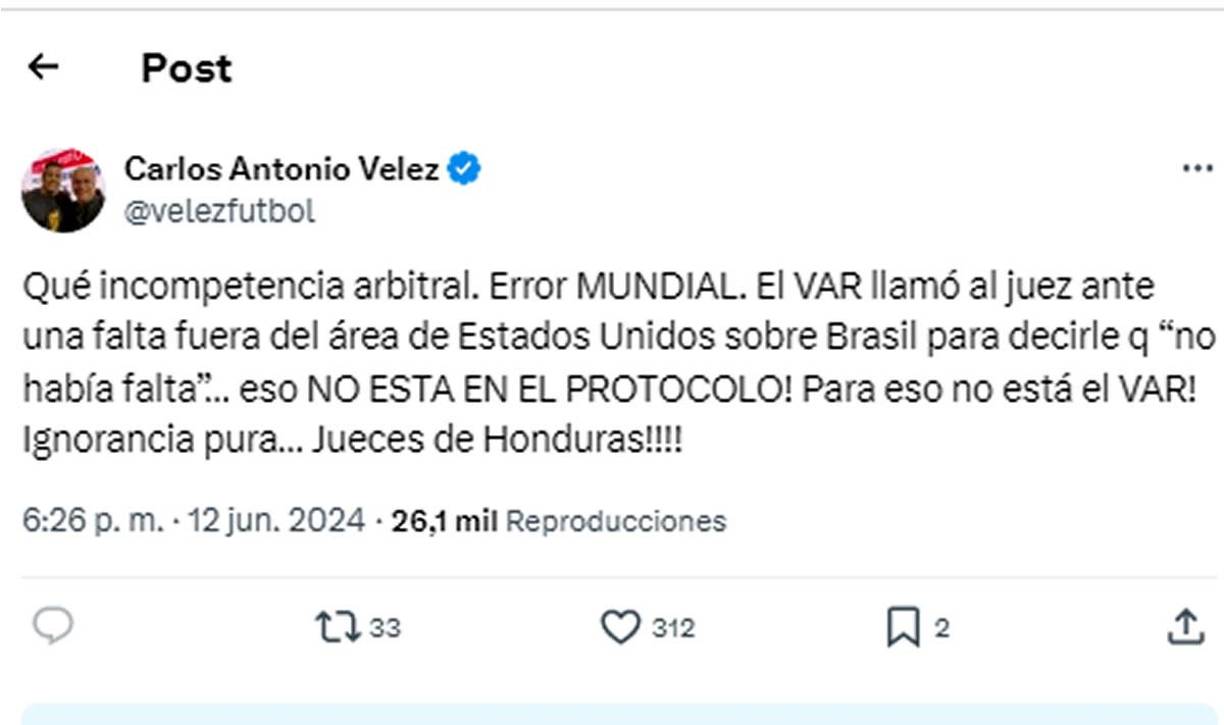The image size is (1224, 725).
Task: Open Carlos Antonio Velez's profile picture
Action: click(x=61, y=186)
